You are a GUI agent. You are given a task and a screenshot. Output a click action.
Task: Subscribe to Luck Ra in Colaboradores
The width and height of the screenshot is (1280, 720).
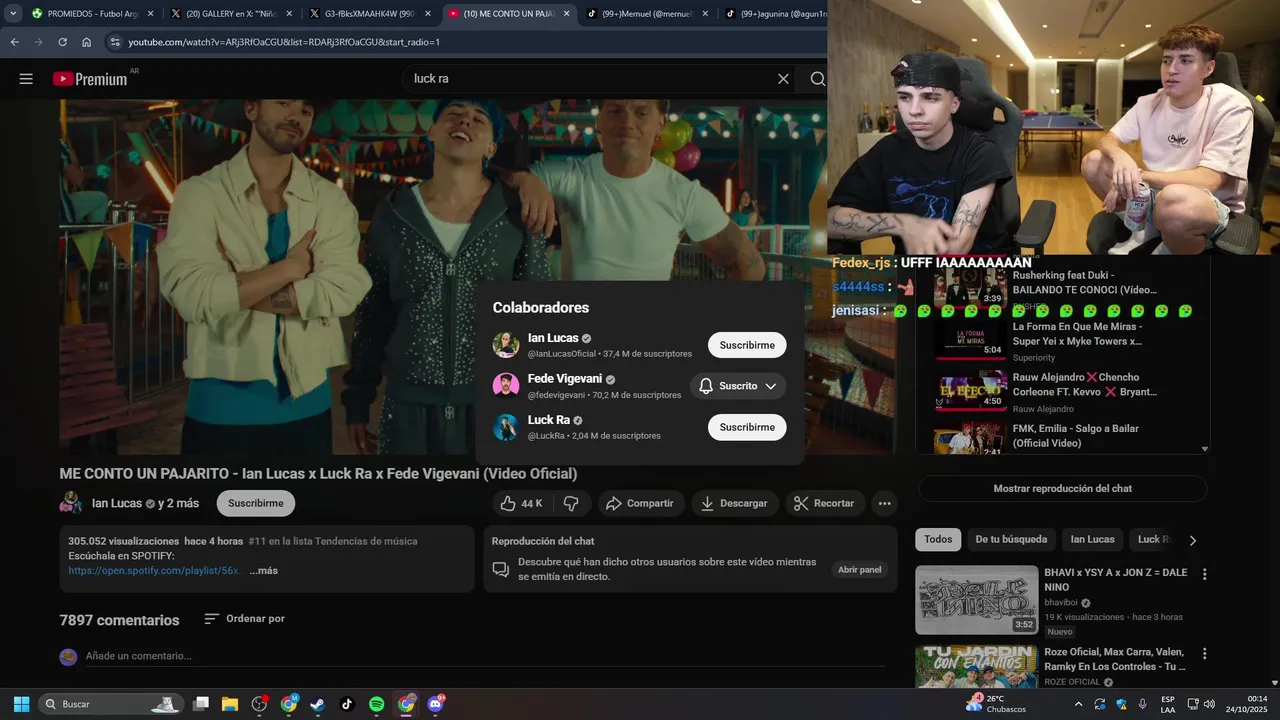[x=747, y=427]
